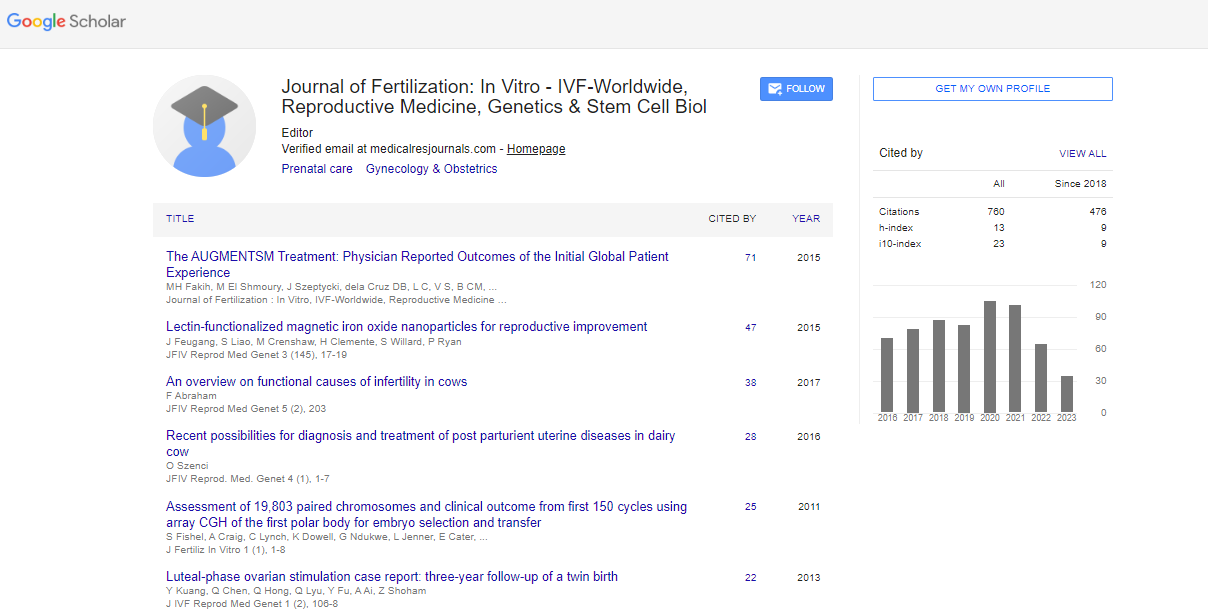1208x614 pixels.
Task: Click the 2023 bar in citations chart
Action: [1067, 393]
